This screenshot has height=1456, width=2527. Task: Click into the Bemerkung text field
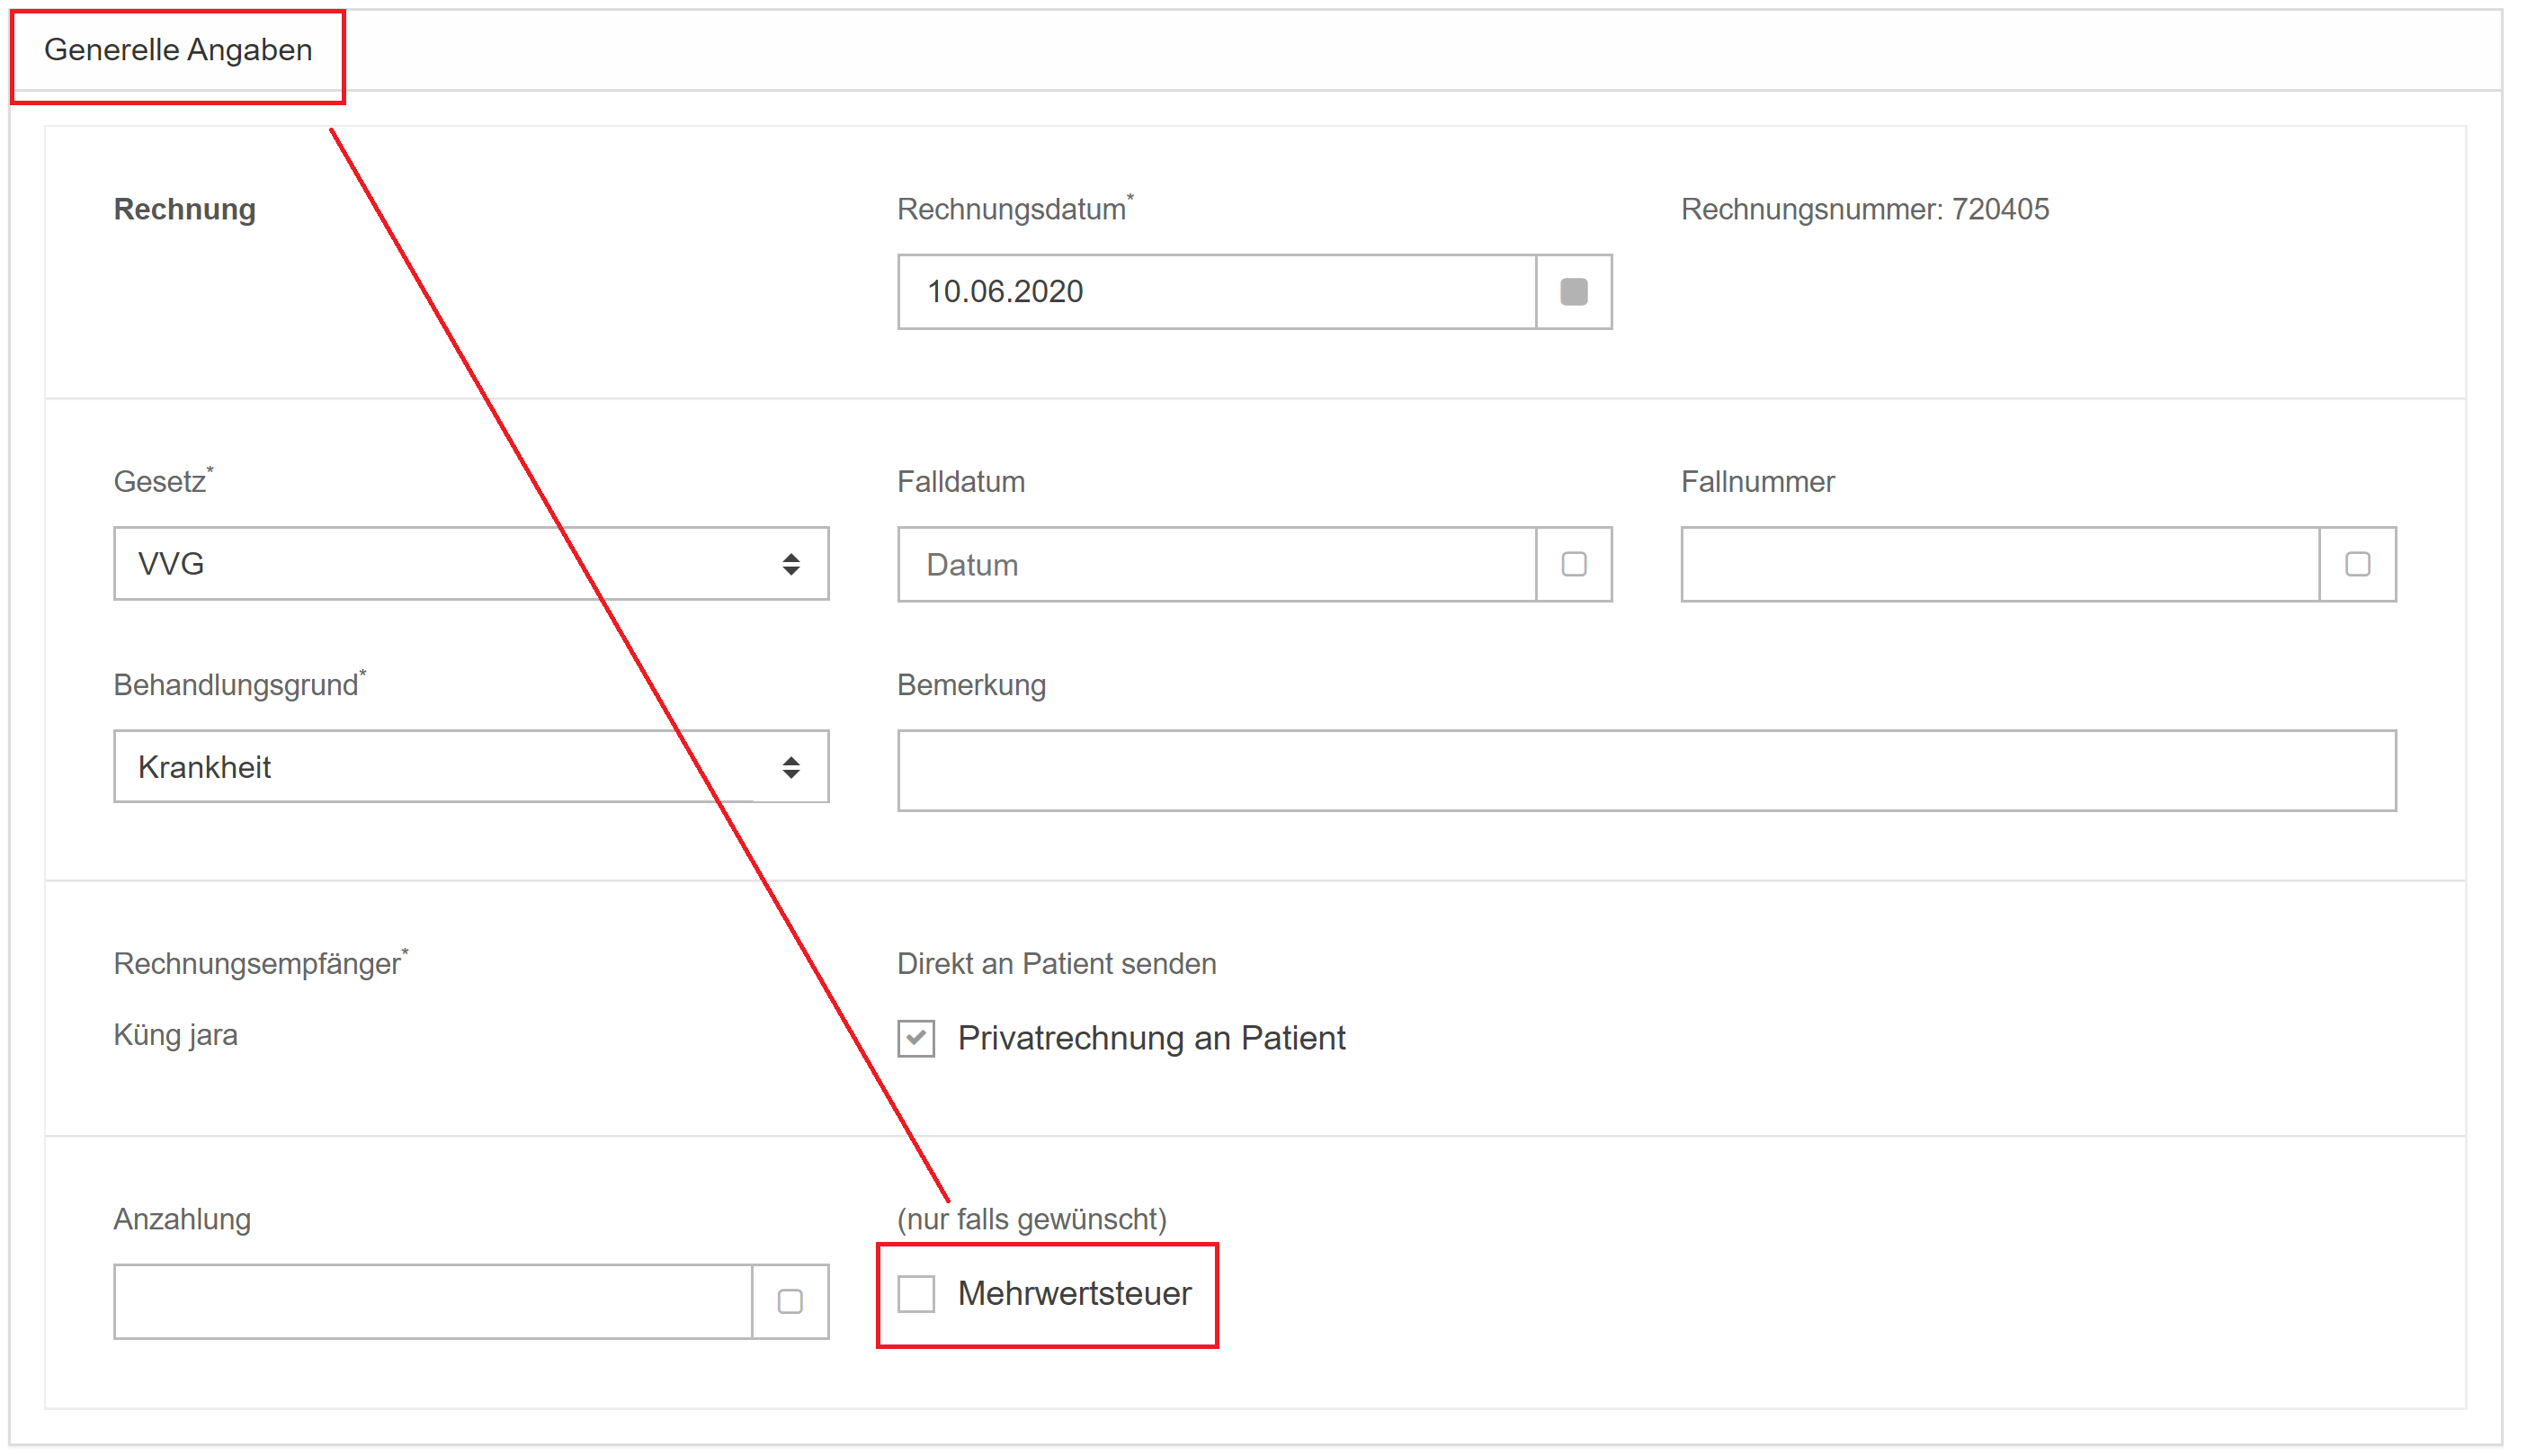coord(1646,770)
